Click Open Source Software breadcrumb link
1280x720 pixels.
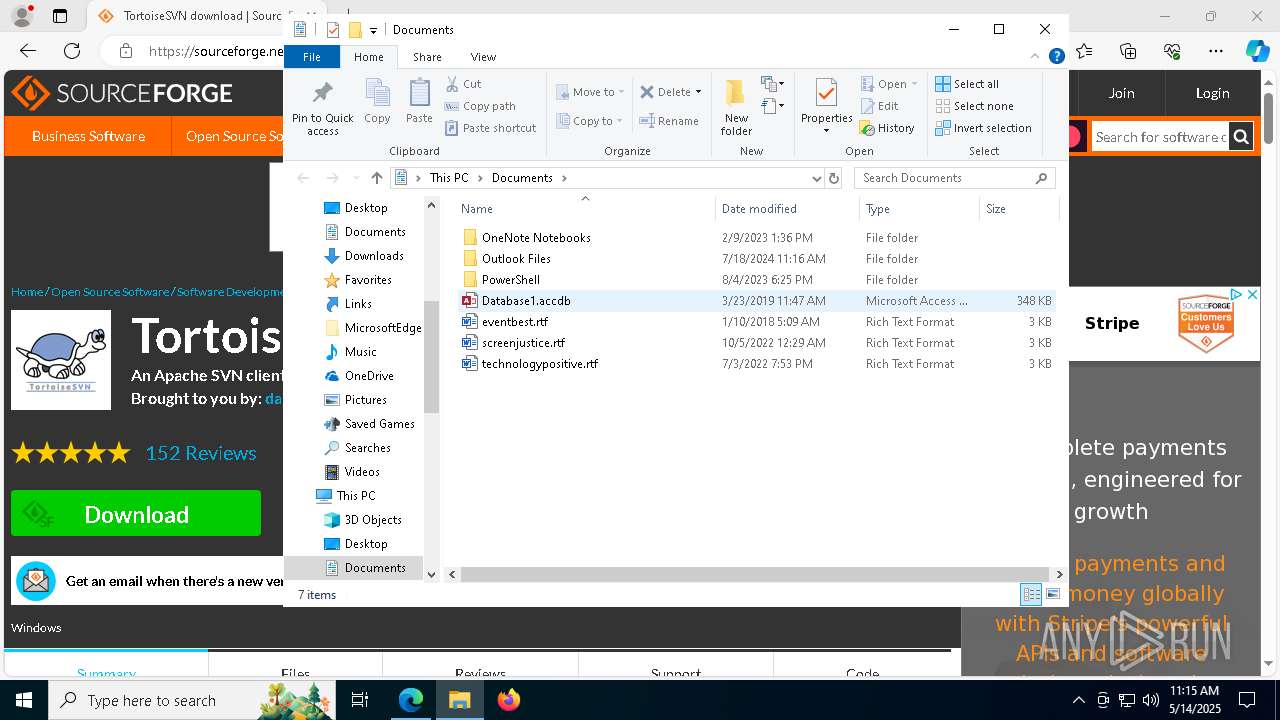[x=110, y=292]
